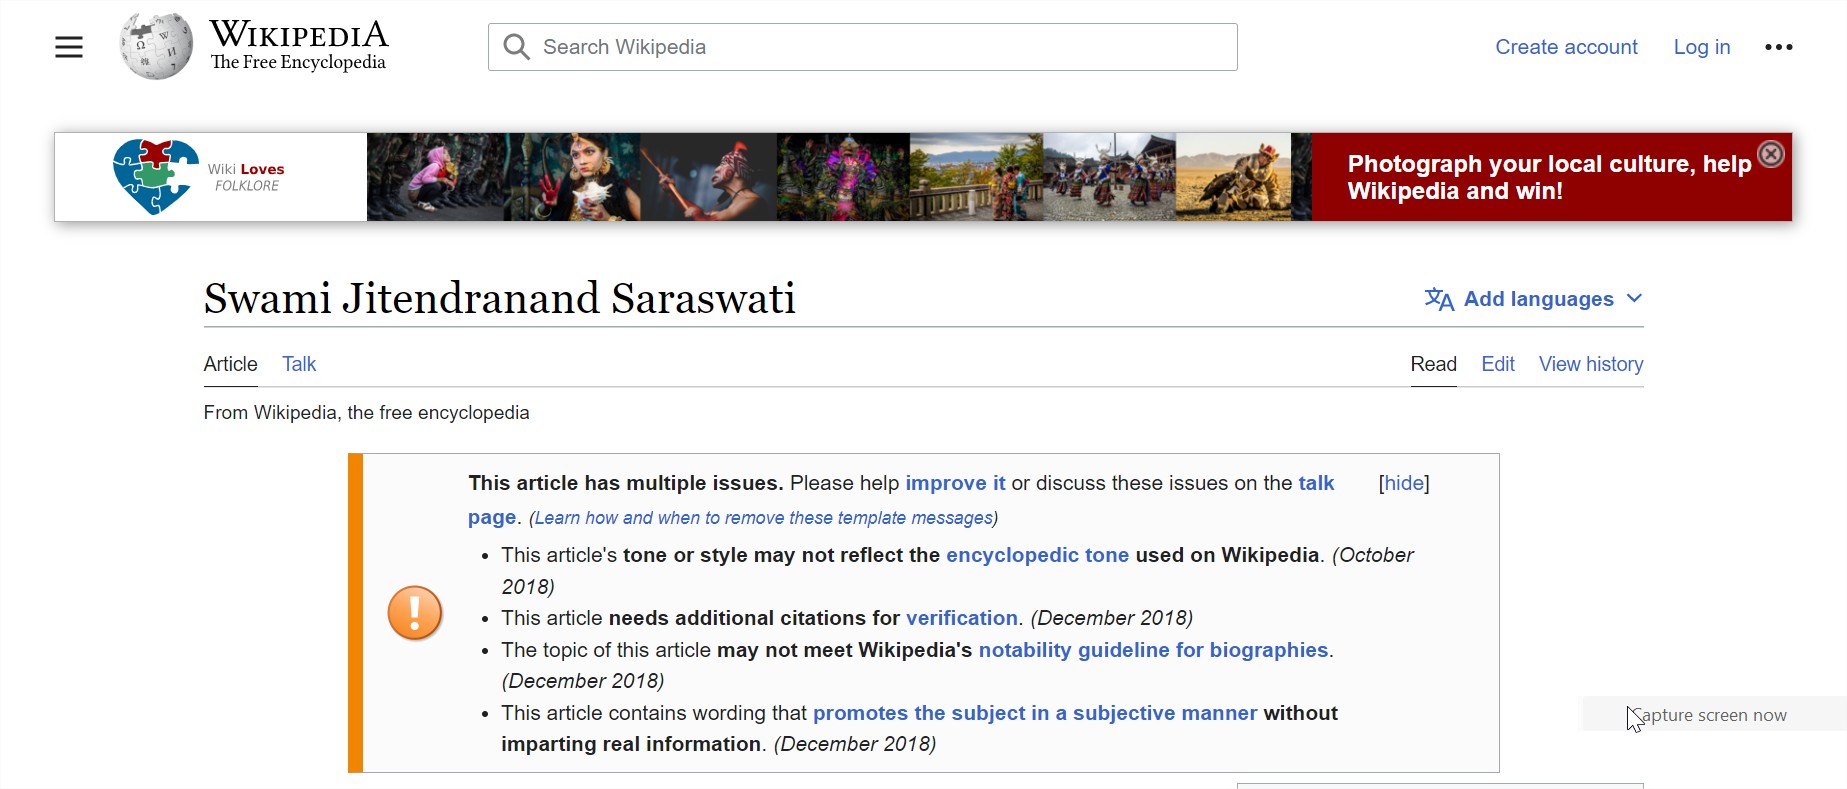Screen dimensions: 1847x789
Task: Click the banner's photograph your local culture text
Action: click(x=1548, y=177)
